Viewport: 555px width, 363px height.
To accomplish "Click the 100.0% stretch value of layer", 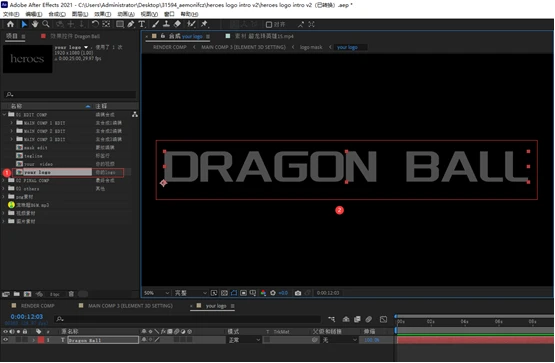I will (371, 340).
